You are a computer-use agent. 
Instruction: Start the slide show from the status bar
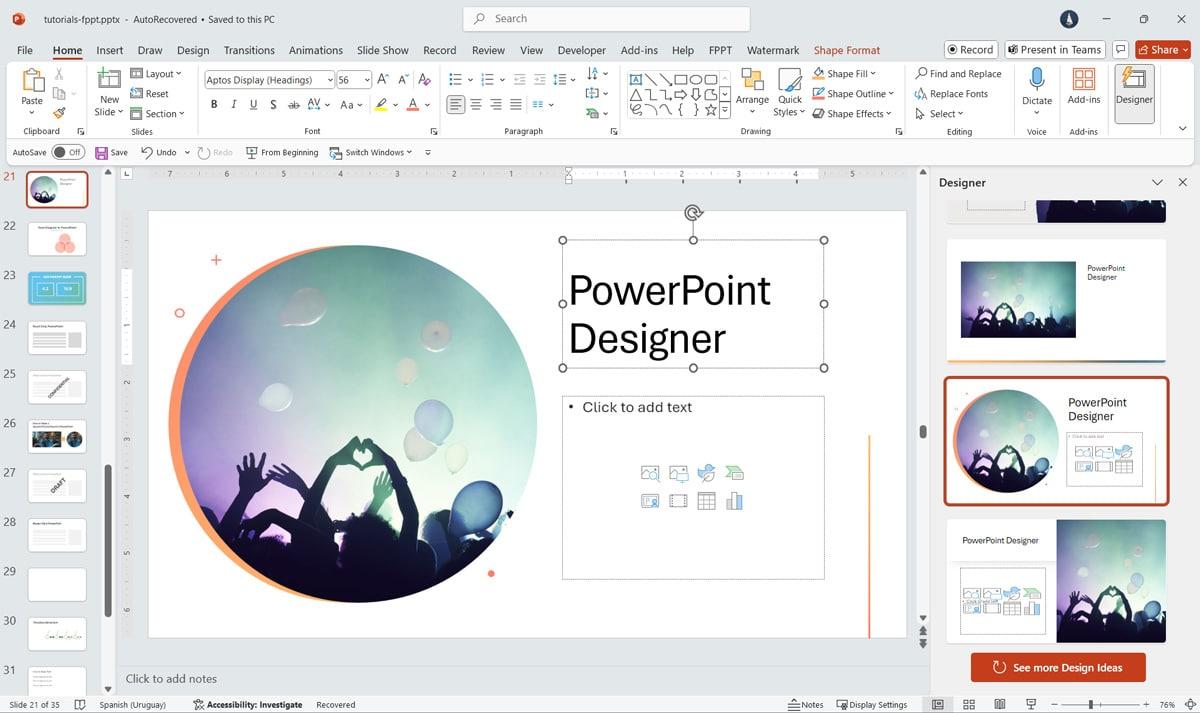1030,704
